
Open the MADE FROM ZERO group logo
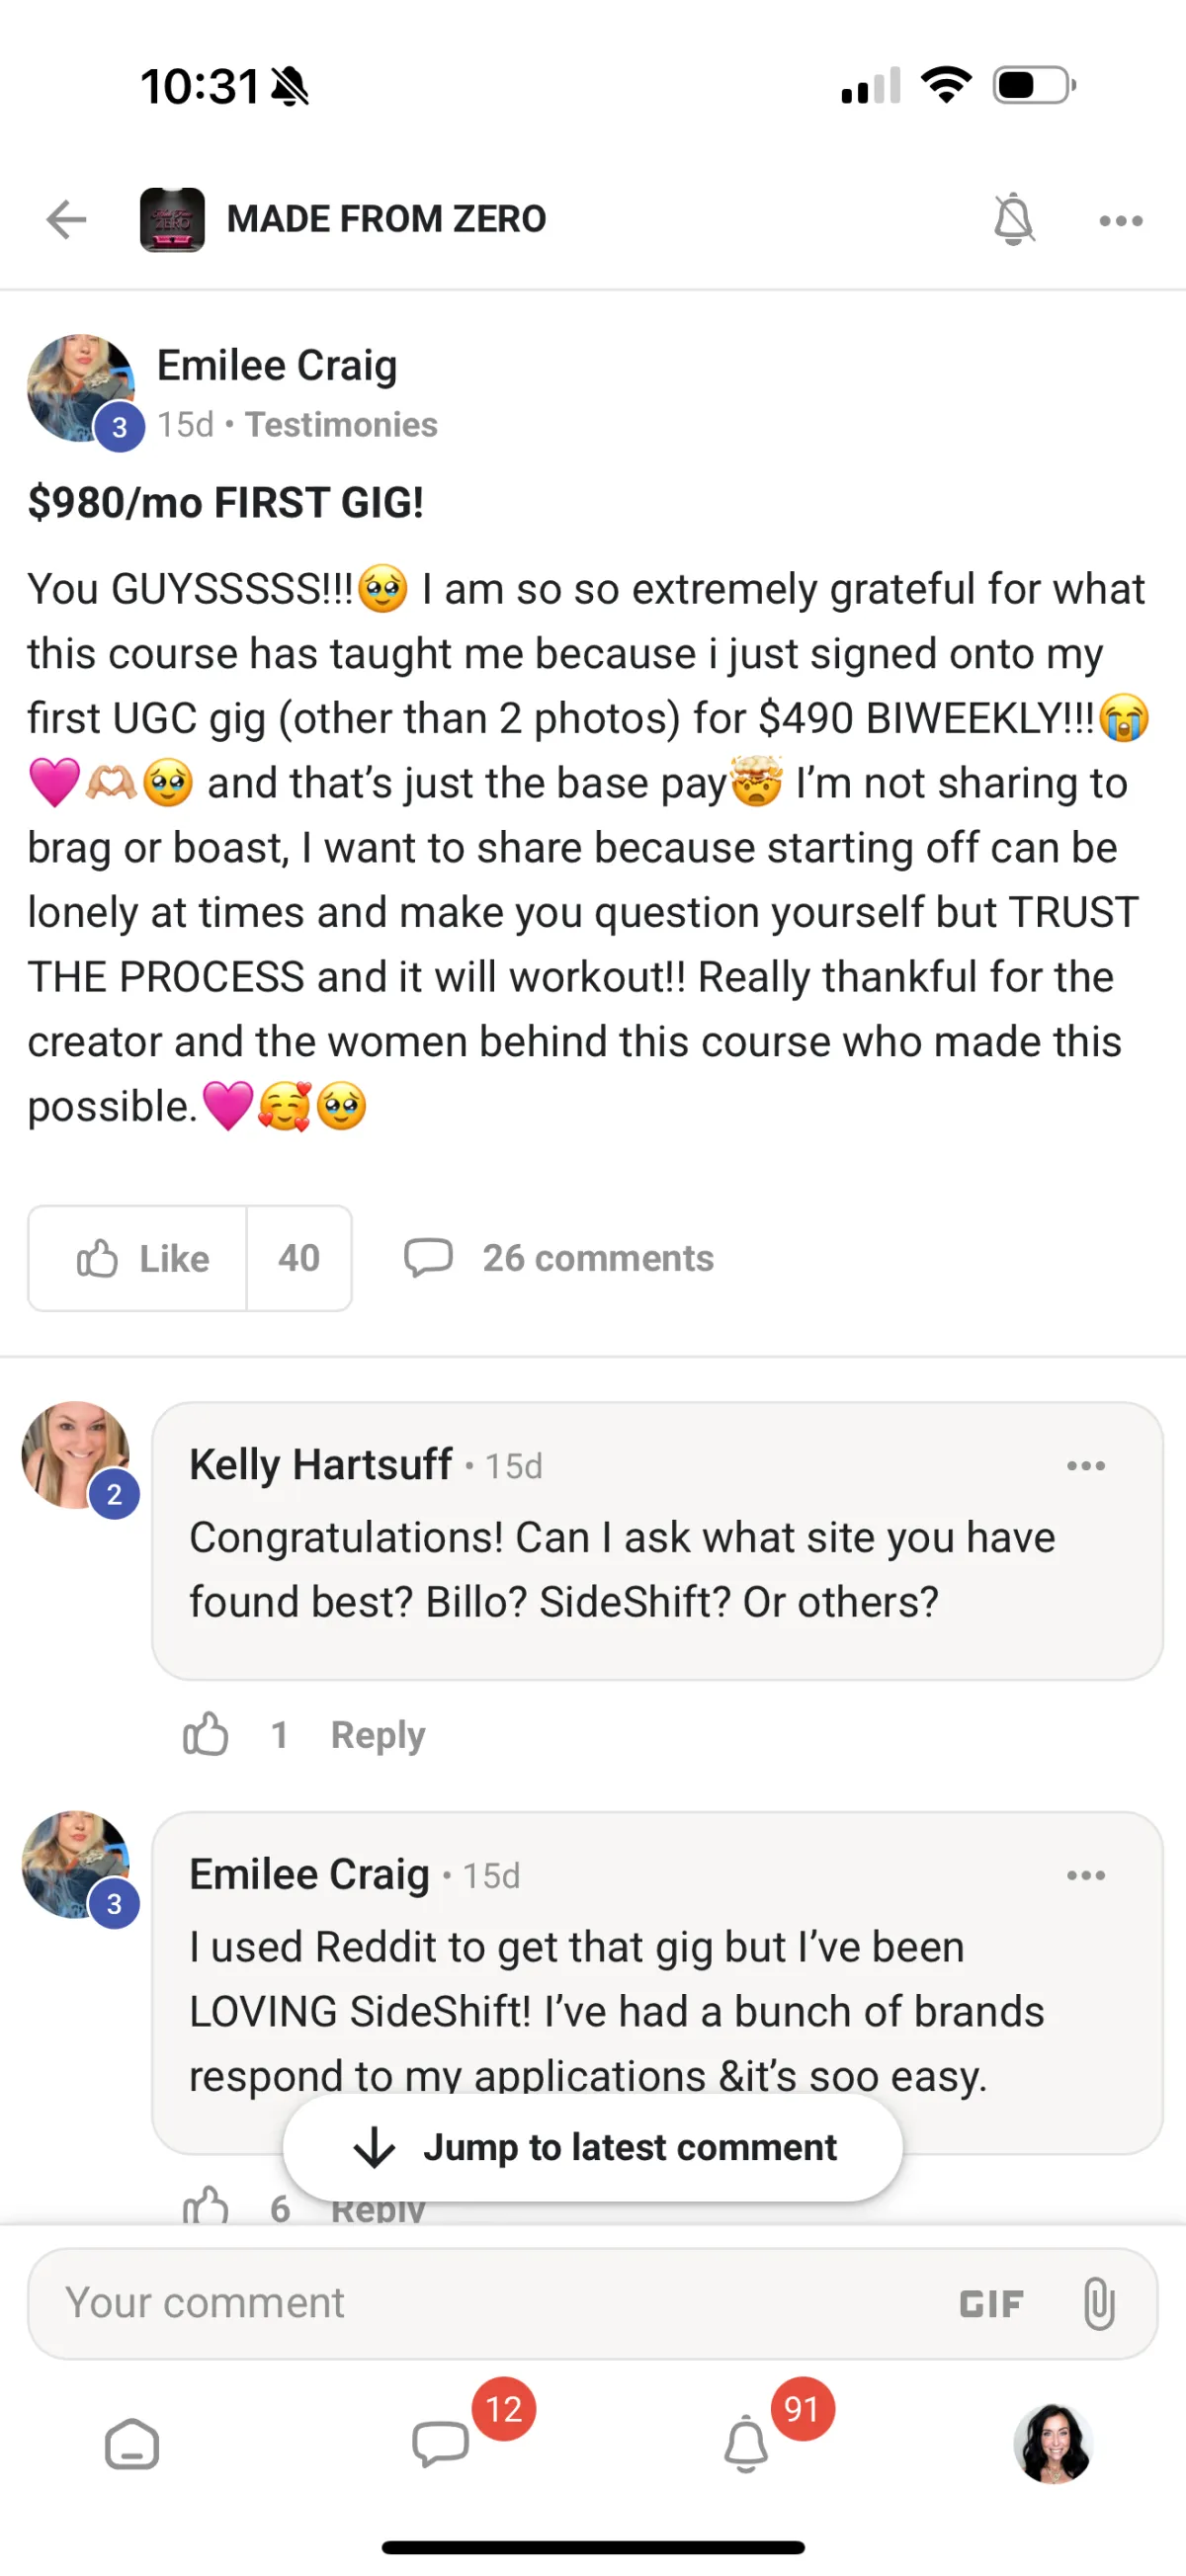172,219
